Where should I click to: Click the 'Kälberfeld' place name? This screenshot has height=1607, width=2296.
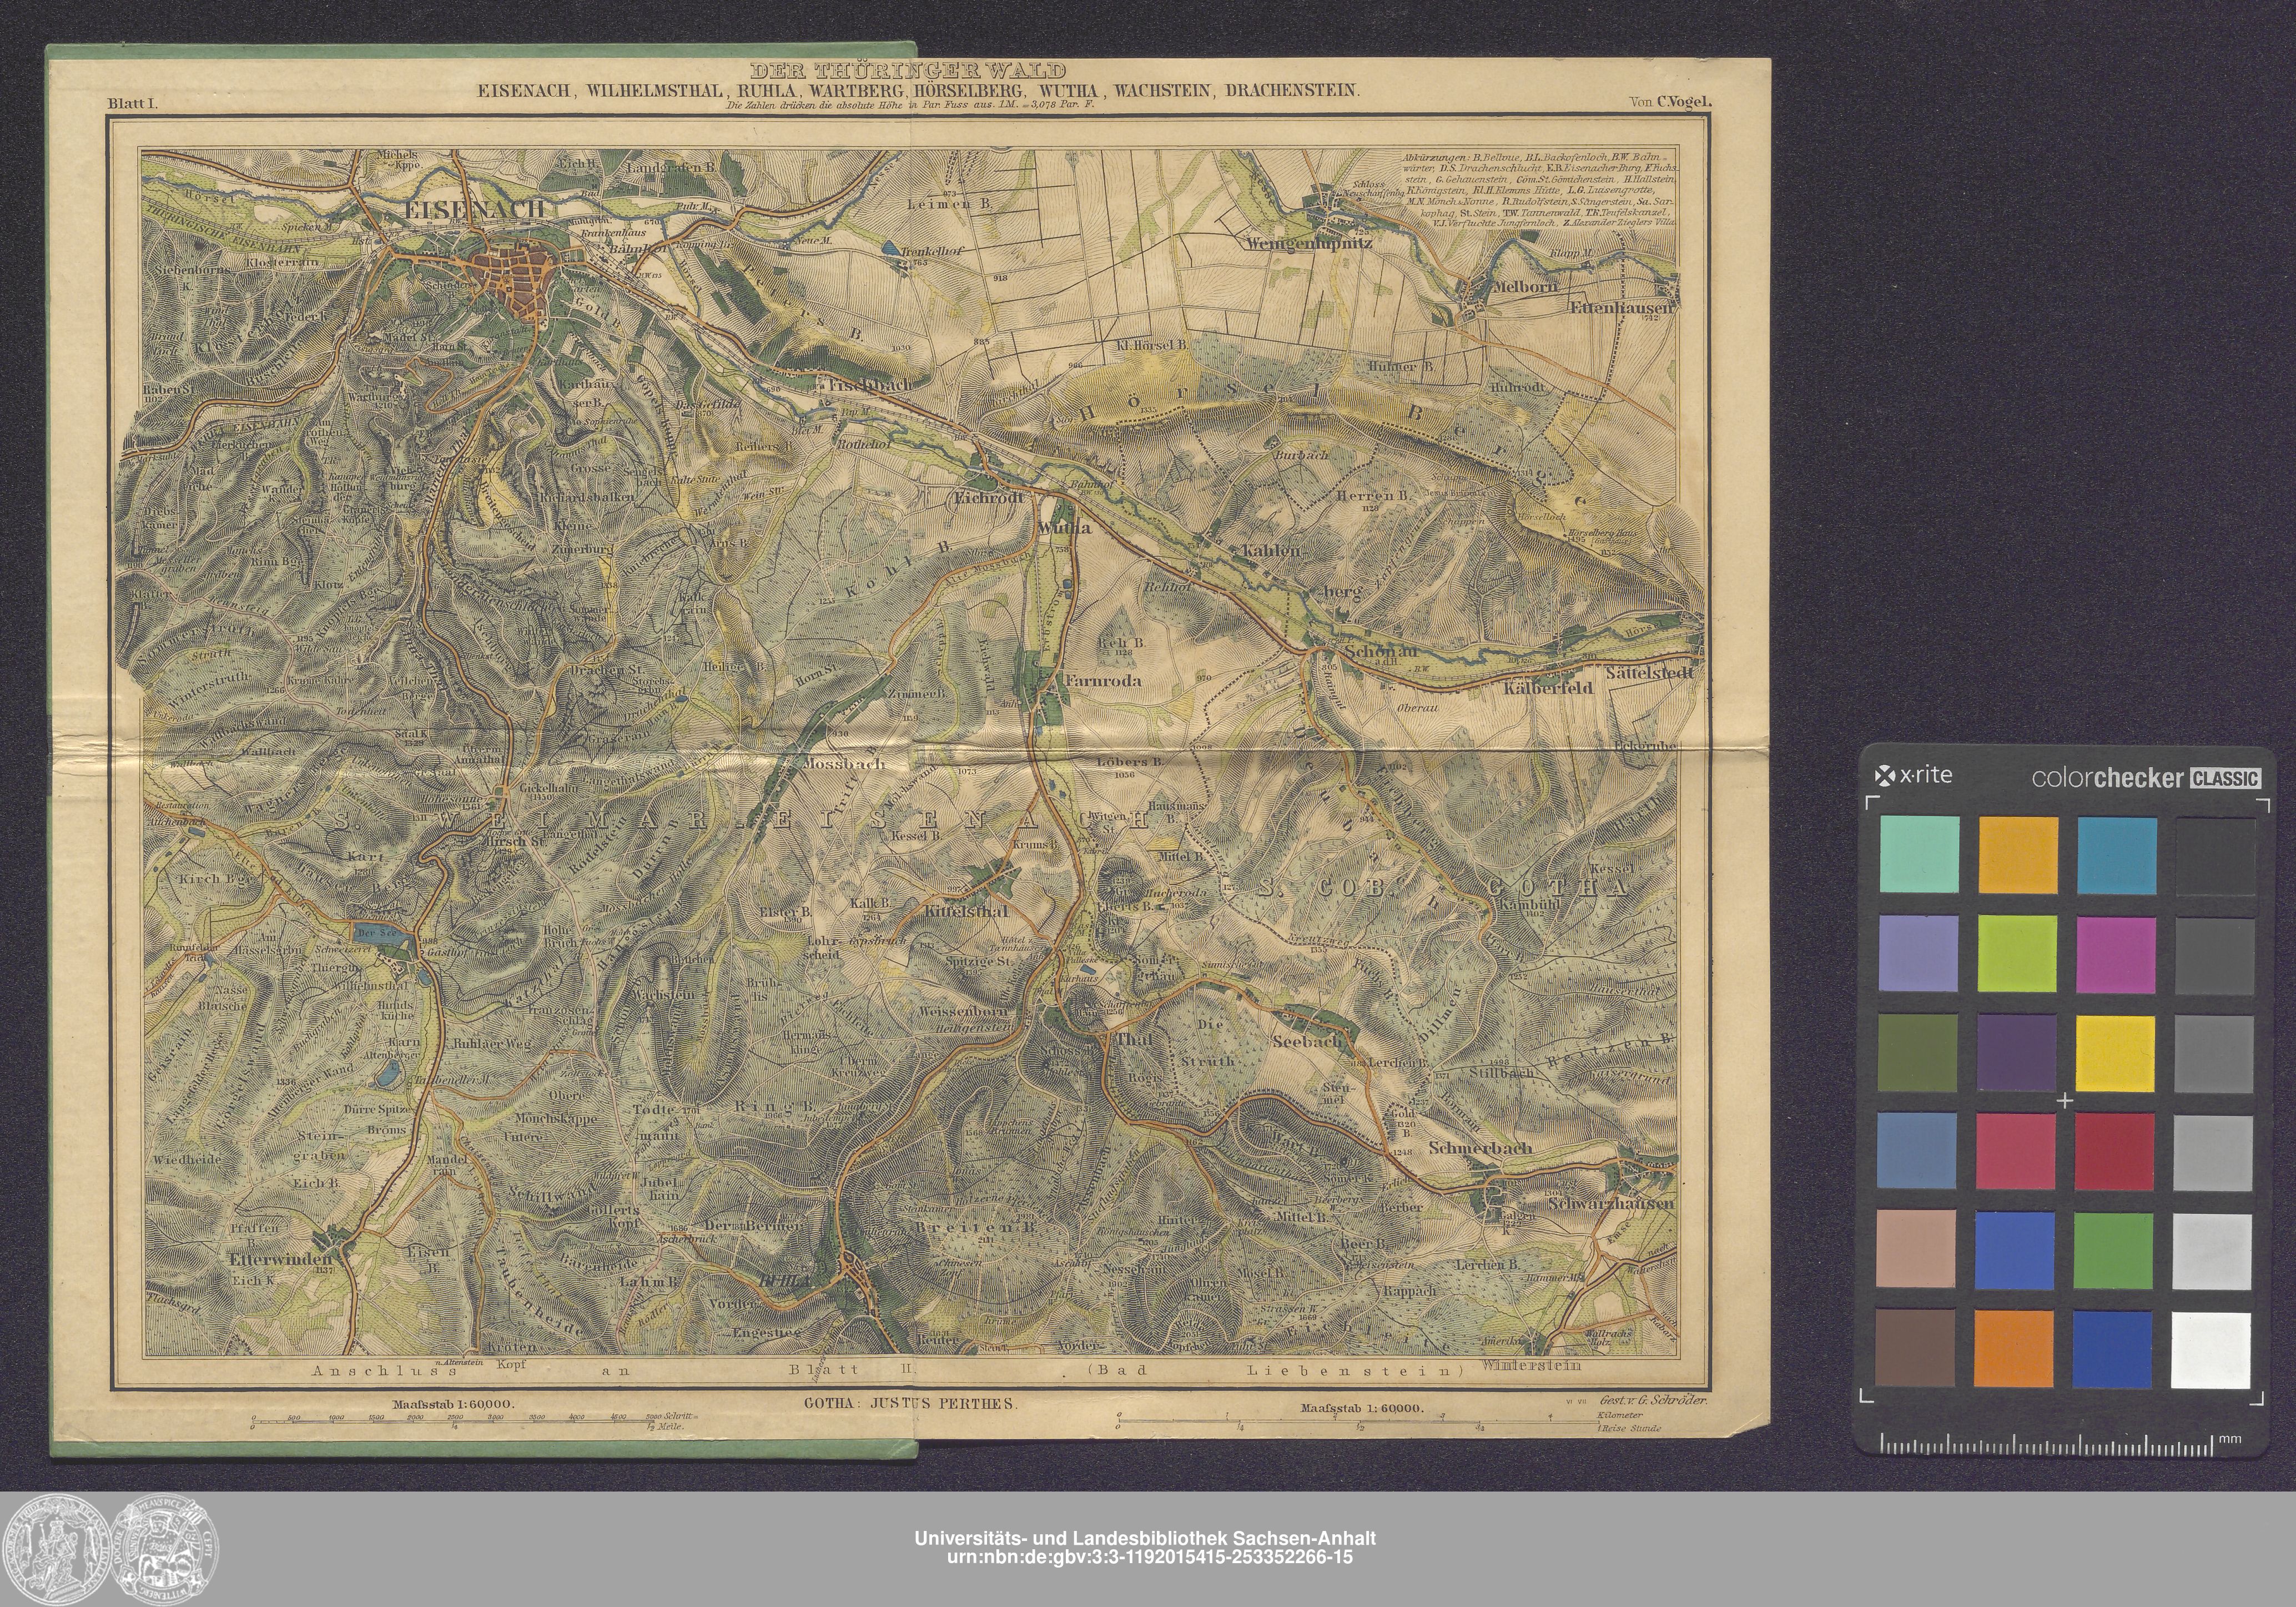point(1547,688)
